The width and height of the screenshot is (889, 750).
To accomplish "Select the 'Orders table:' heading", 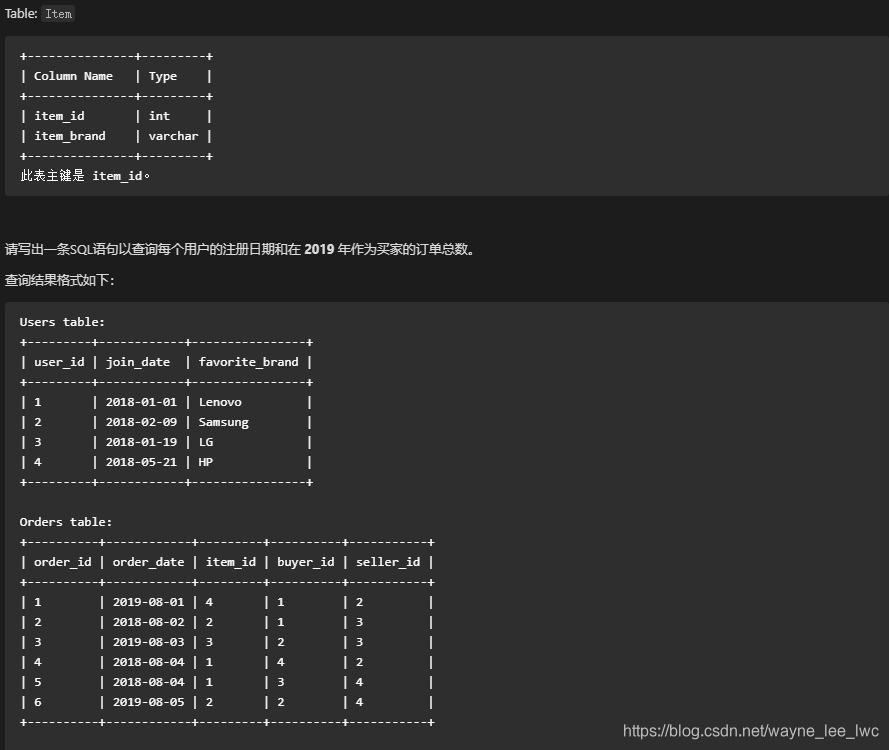I will (66, 522).
